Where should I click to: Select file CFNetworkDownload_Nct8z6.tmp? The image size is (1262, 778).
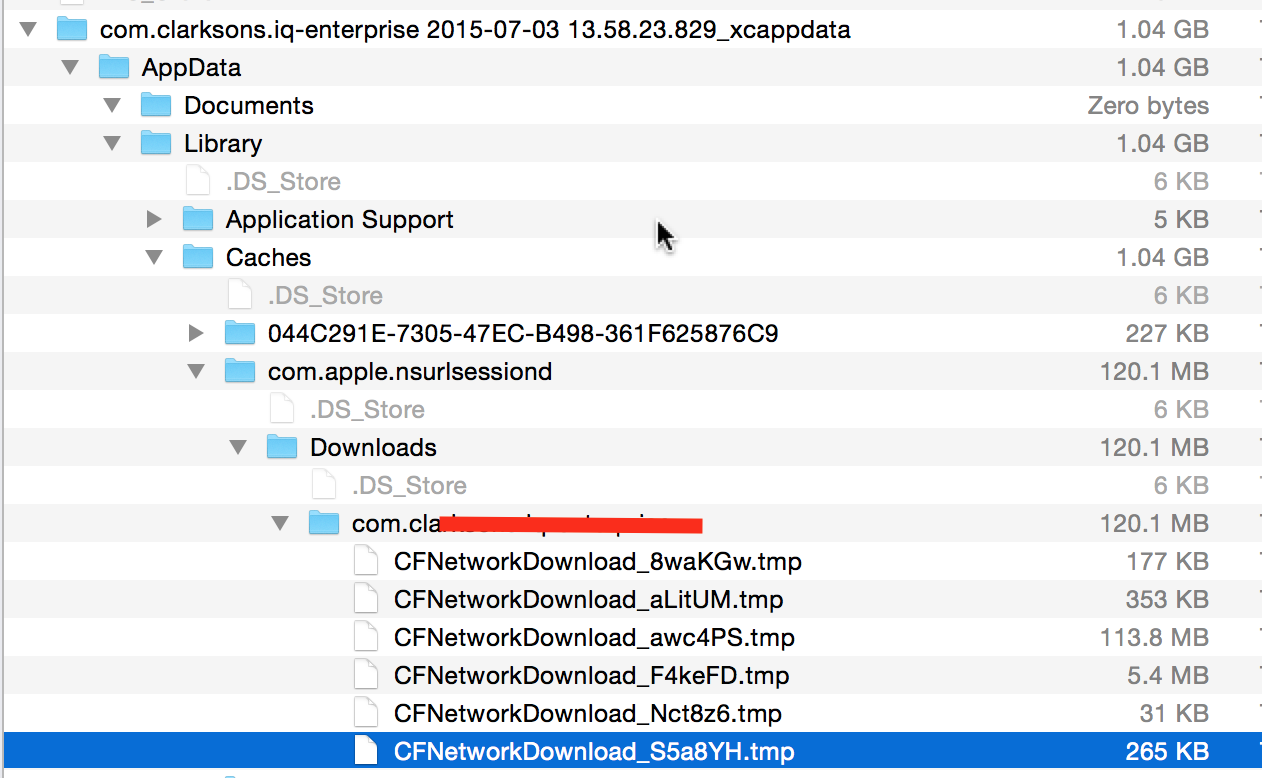(588, 714)
